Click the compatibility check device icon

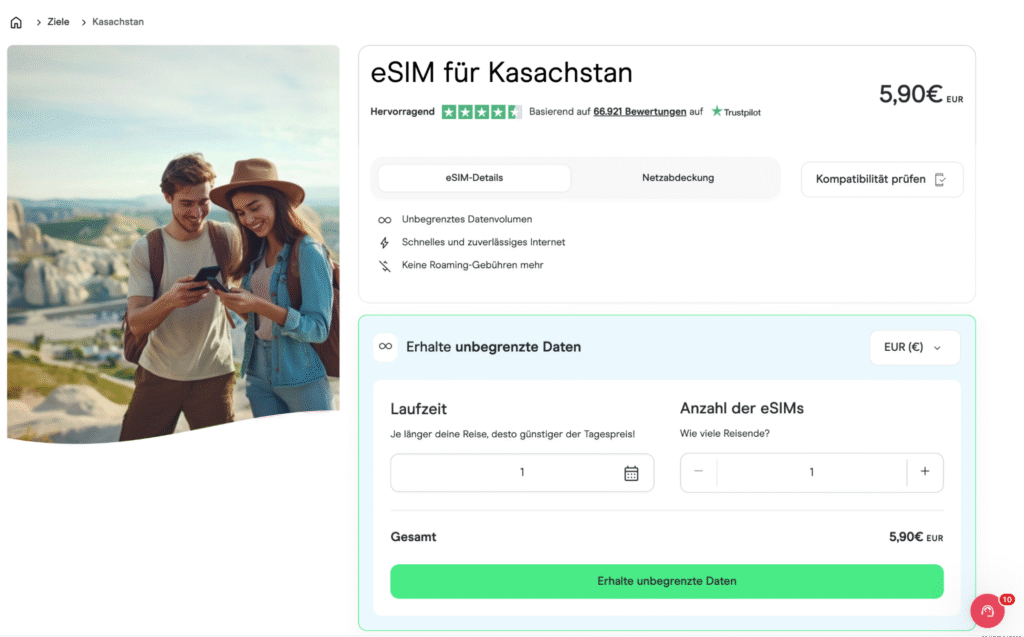tap(939, 179)
